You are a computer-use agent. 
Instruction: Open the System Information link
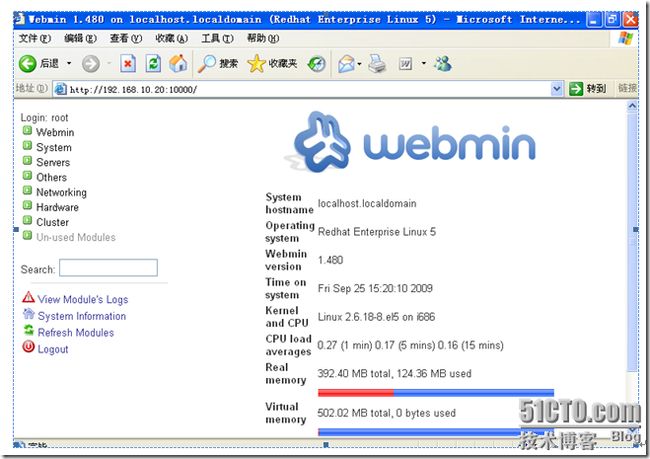coord(82,316)
